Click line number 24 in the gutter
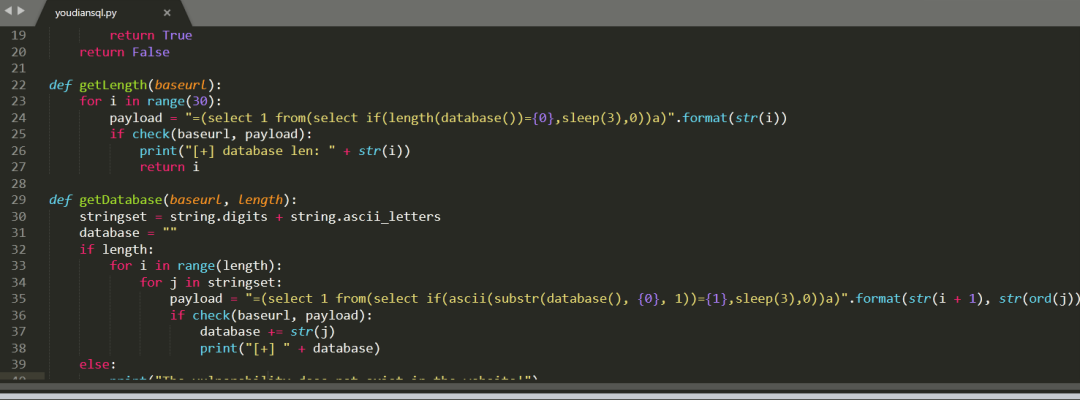 coord(19,118)
